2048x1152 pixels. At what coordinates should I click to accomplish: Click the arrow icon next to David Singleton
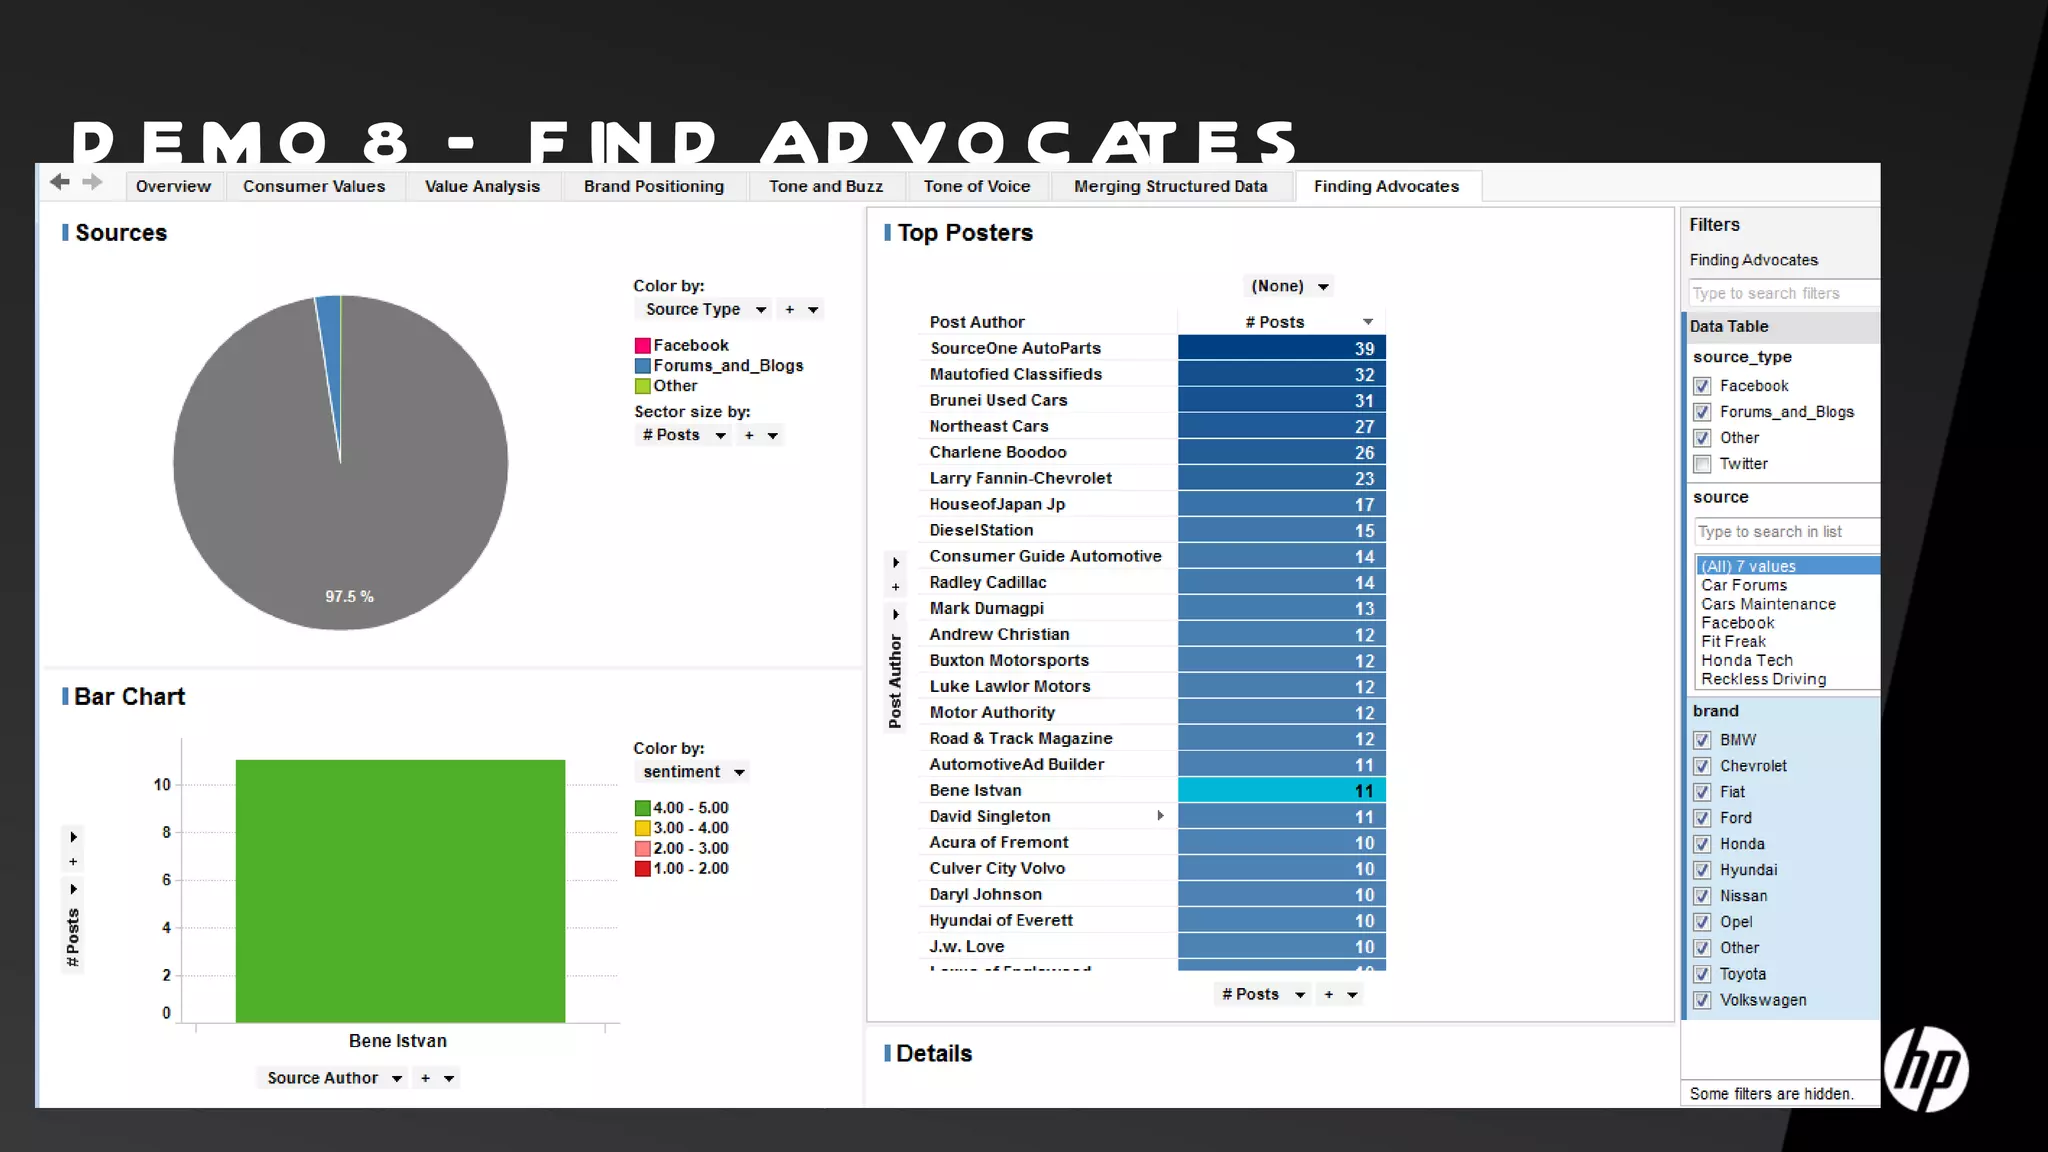[1160, 816]
